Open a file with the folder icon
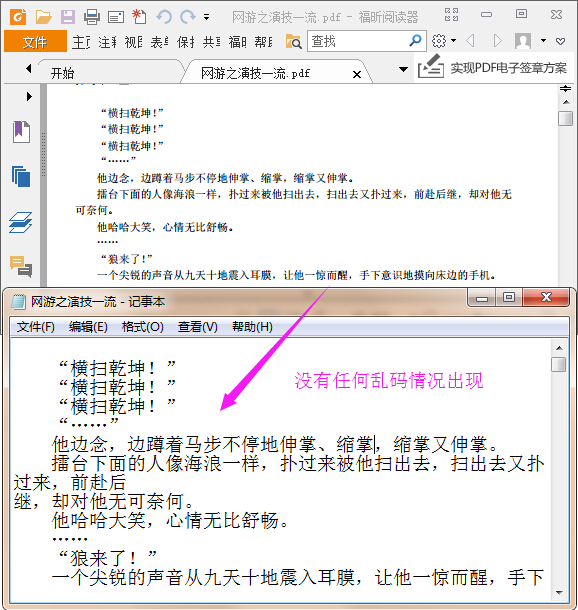This screenshot has width=578, height=610. click(43, 17)
